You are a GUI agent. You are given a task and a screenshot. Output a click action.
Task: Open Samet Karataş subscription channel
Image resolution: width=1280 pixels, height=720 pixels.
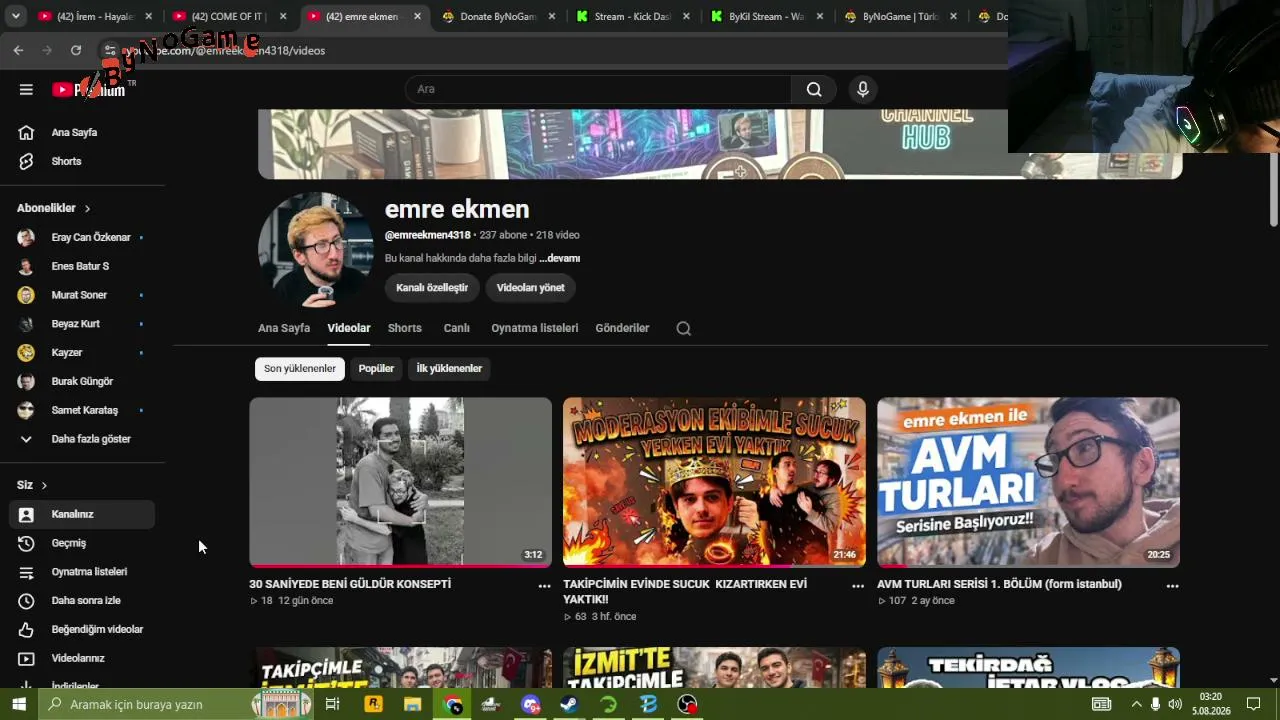[82, 411]
